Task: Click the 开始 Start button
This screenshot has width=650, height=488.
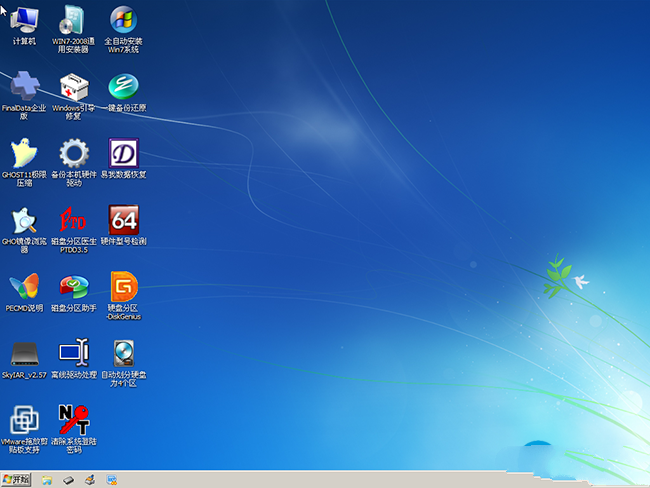Action: click(17, 480)
